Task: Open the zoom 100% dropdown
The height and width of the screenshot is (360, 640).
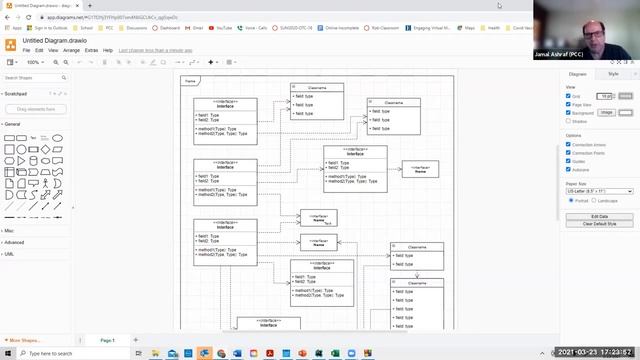Action: pyautogui.click(x=36, y=62)
